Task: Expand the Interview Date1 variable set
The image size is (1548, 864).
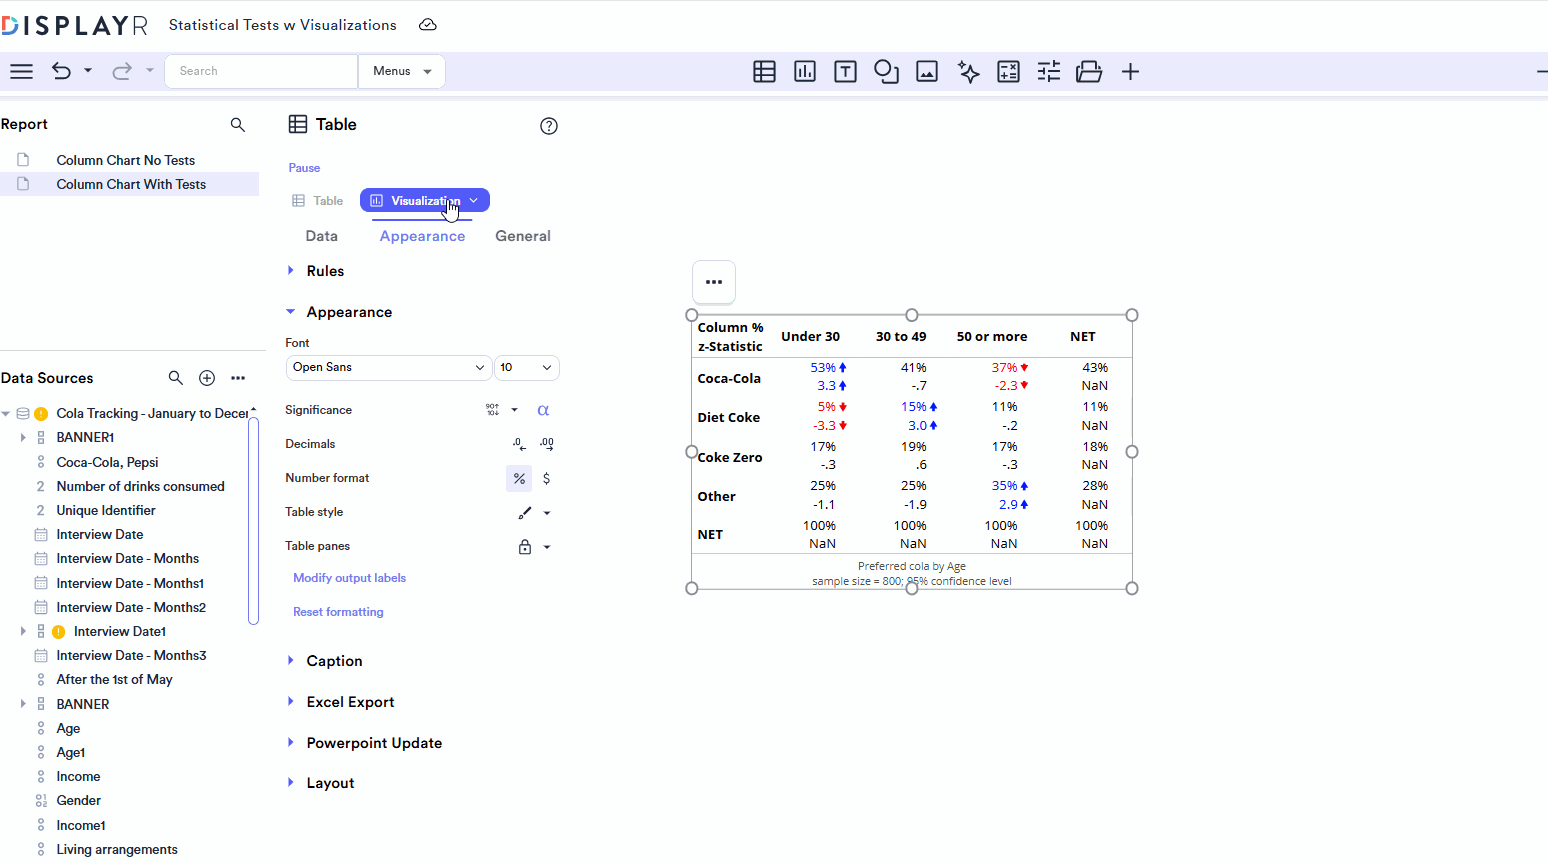Action: click(x=23, y=632)
